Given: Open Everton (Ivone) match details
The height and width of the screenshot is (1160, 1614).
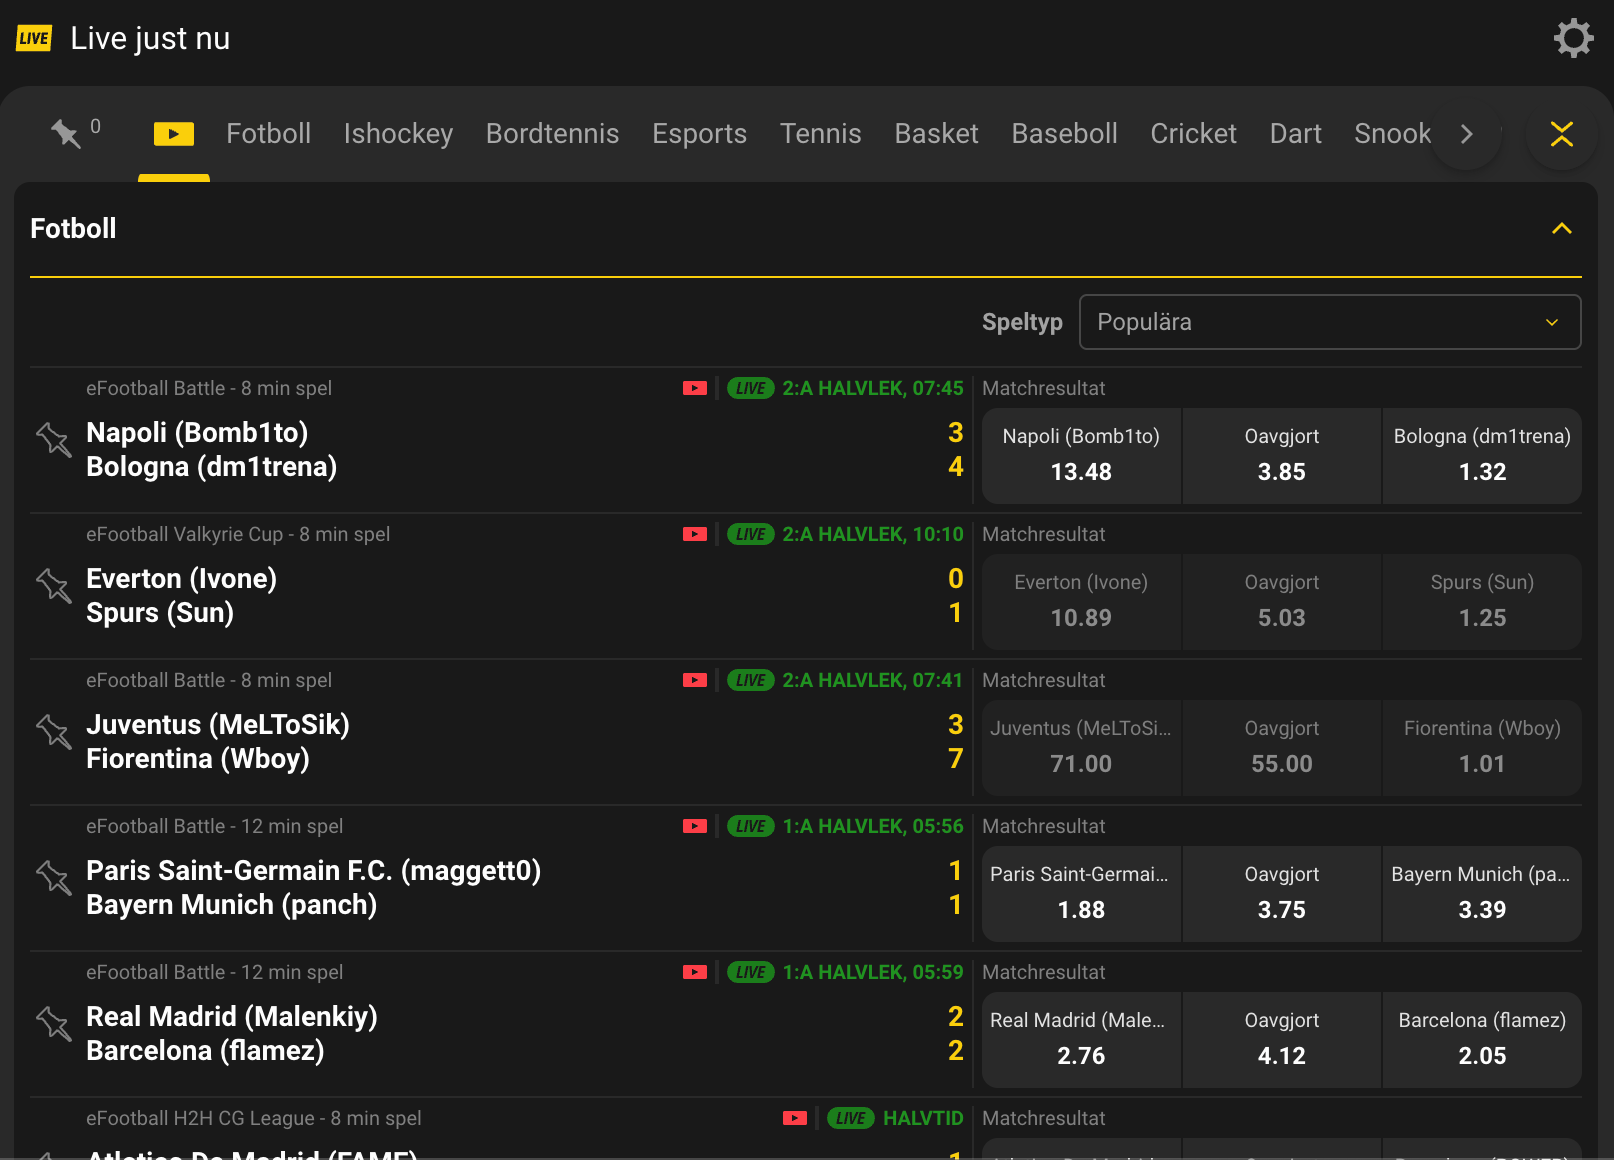Looking at the screenshot, I should (181, 579).
